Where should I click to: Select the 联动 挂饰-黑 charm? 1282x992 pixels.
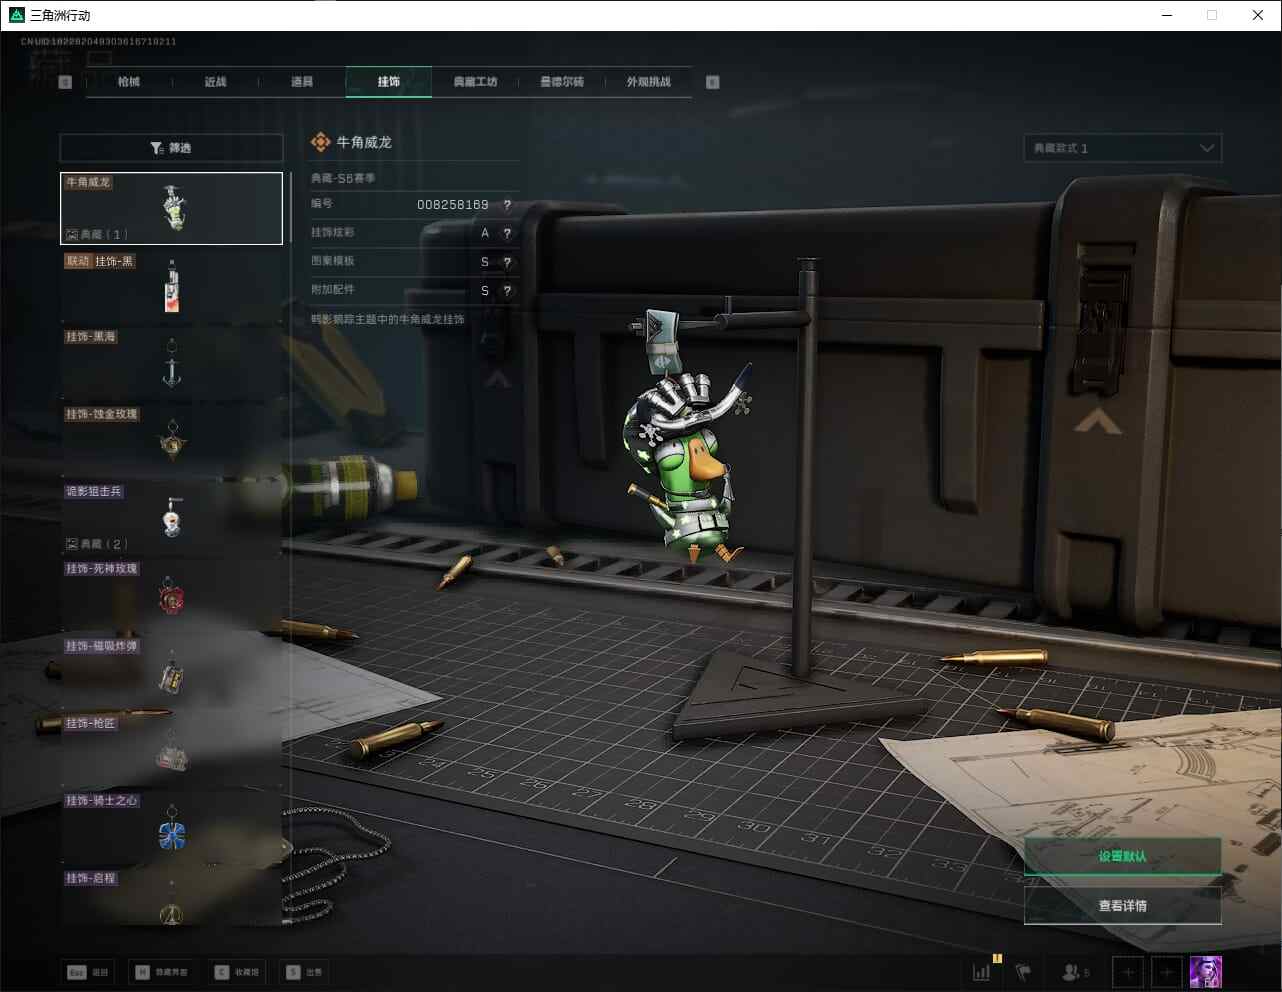pos(171,285)
